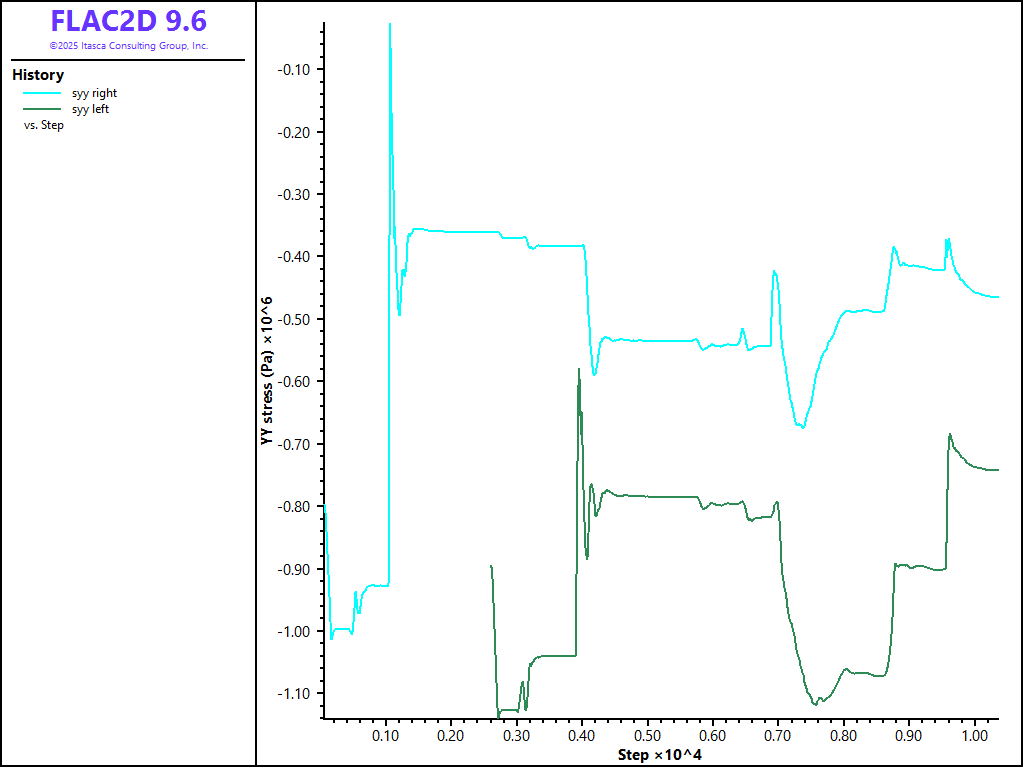Select the "syy right" legend label
The image size is (1024, 768).
pos(94,94)
